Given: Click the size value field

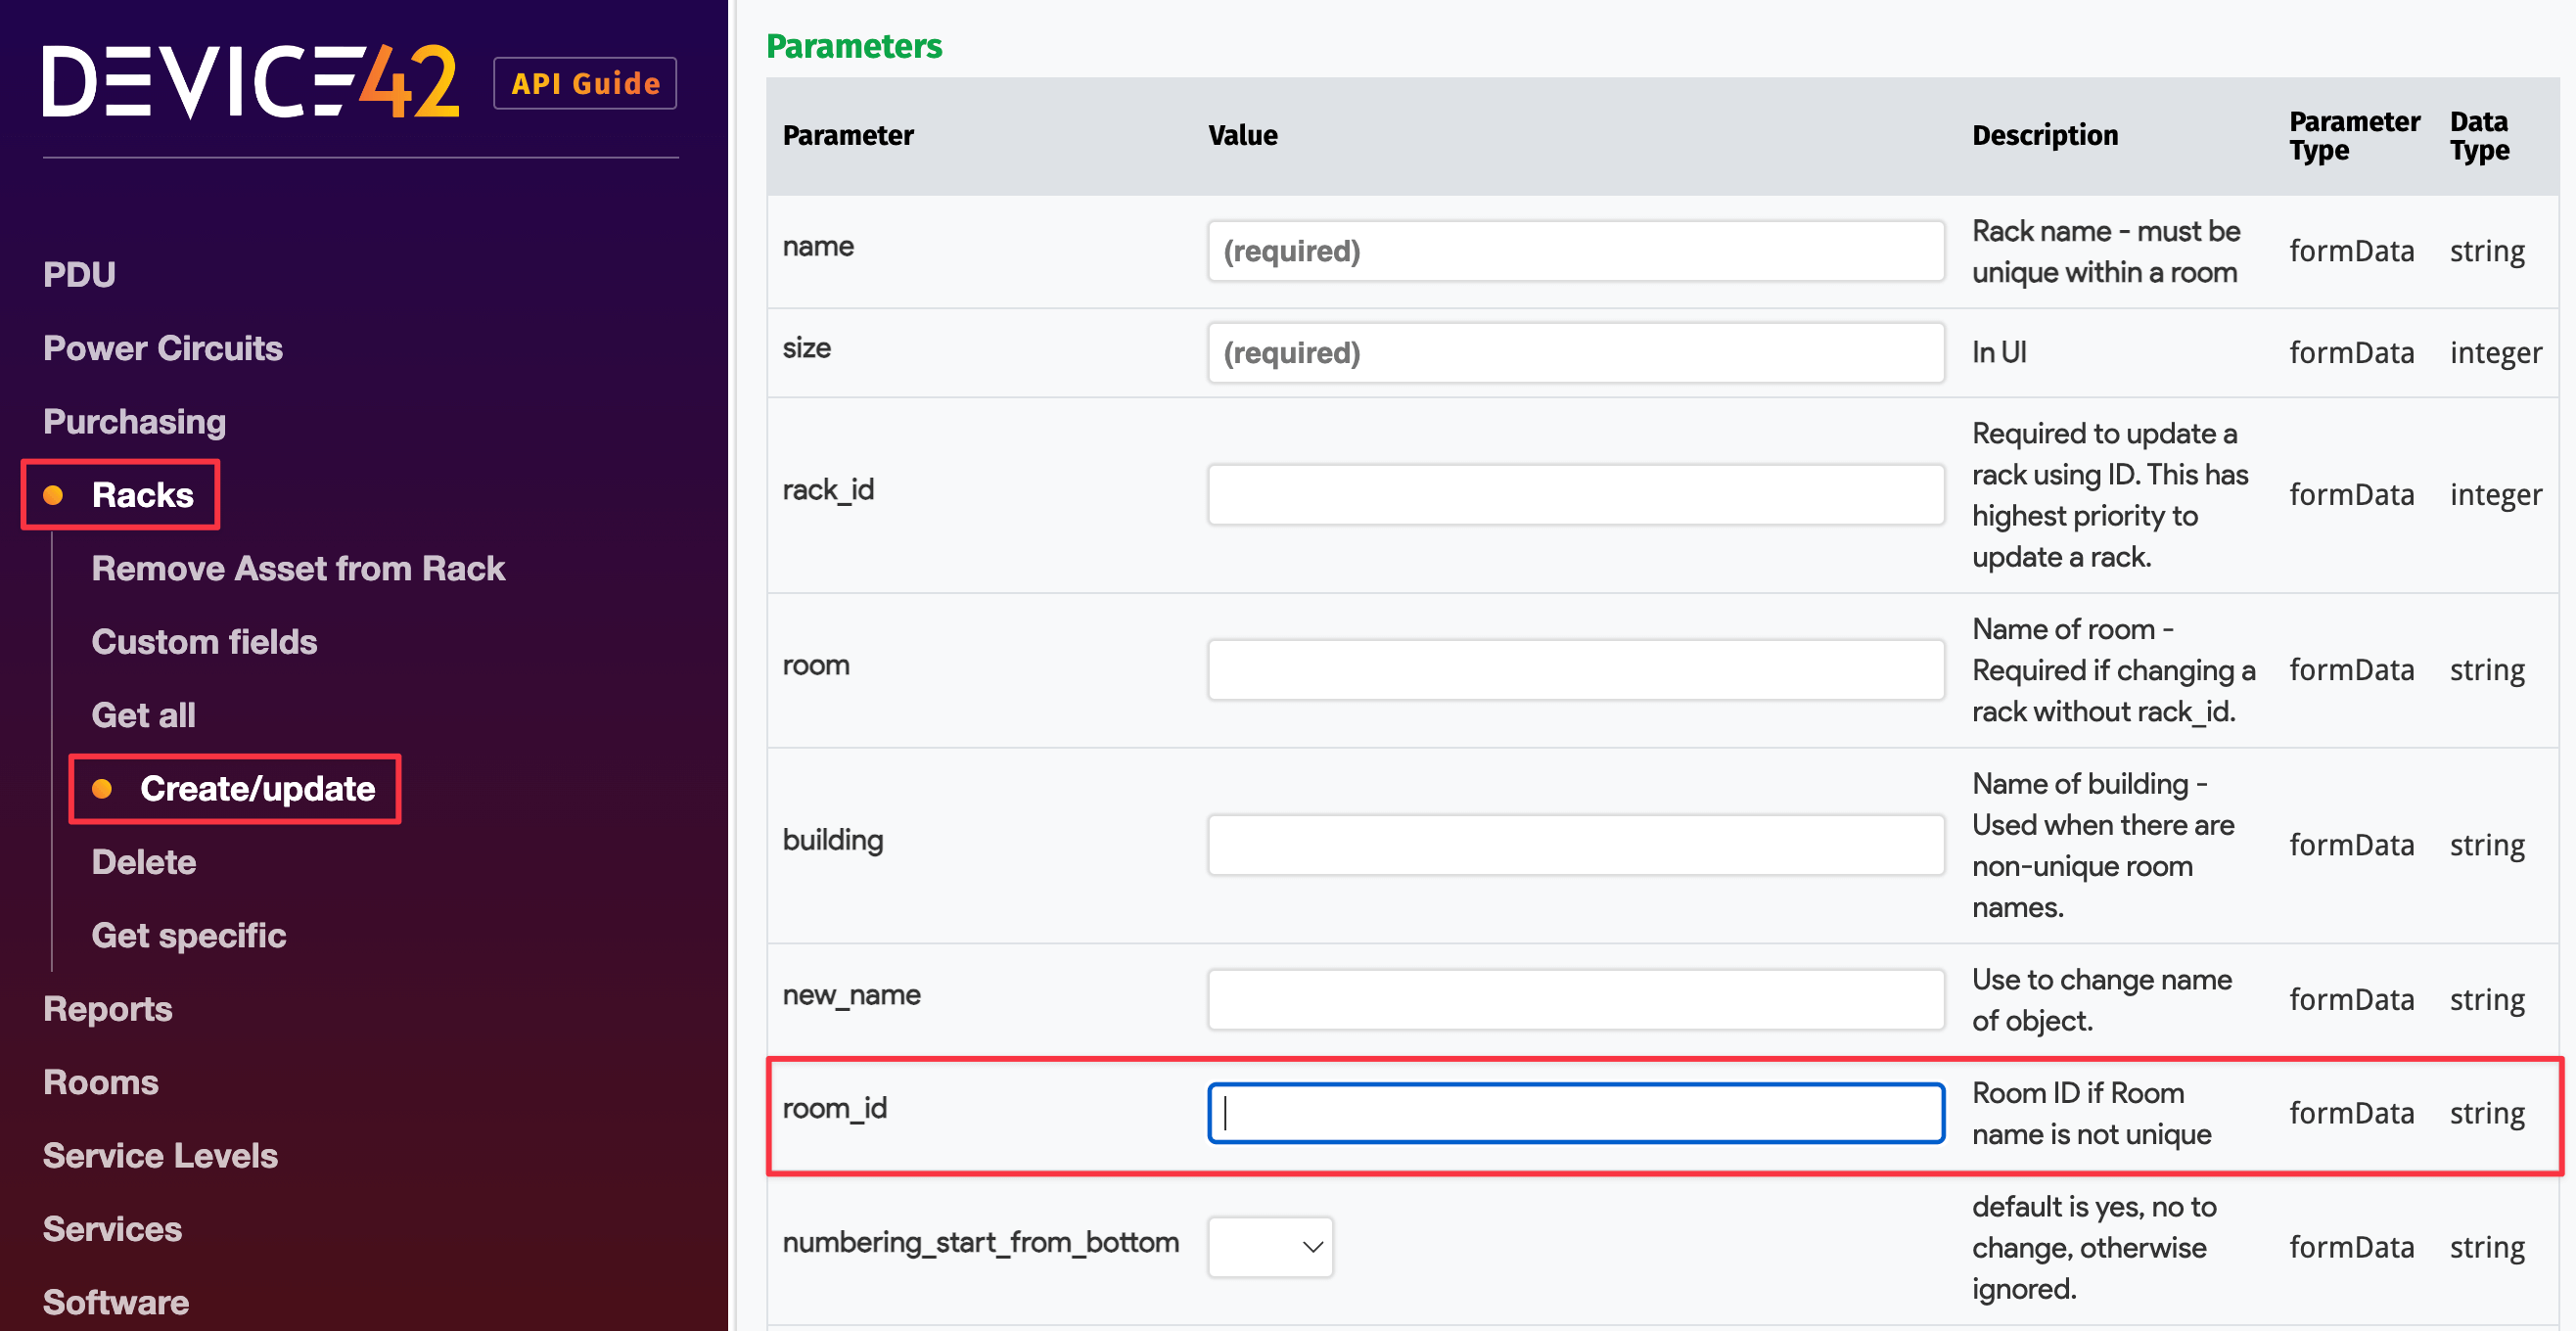Looking at the screenshot, I should pos(1575,353).
